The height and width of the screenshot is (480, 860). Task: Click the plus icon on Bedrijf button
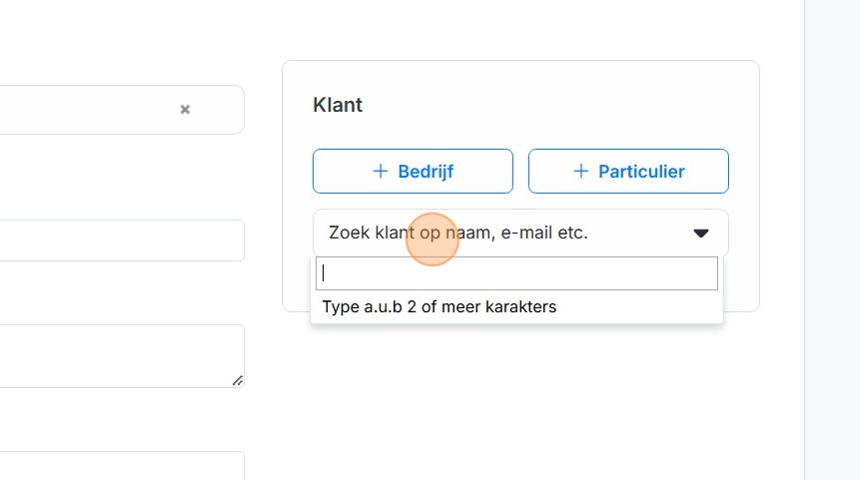point(380,171)
